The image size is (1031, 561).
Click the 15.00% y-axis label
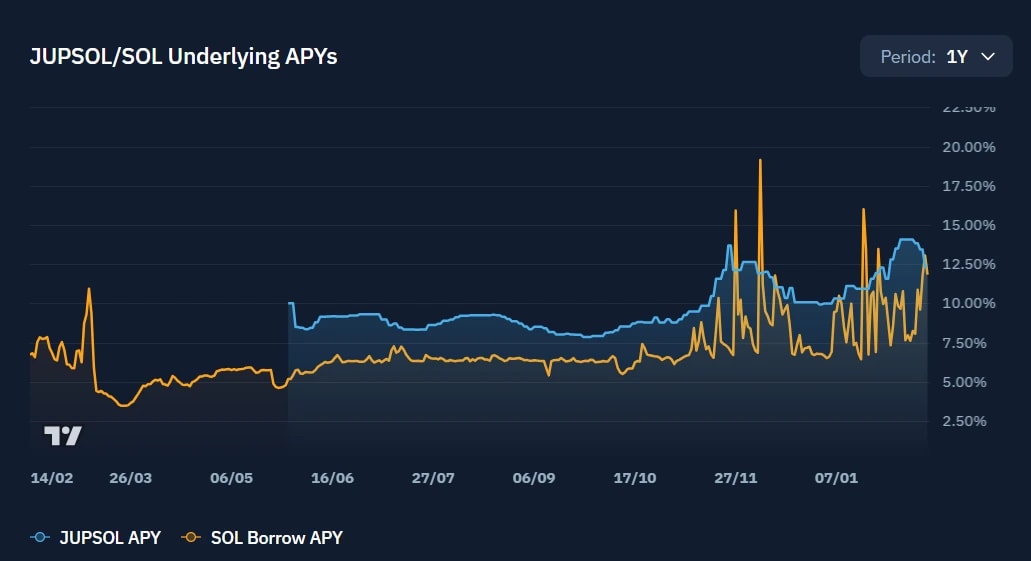(969, 225)
